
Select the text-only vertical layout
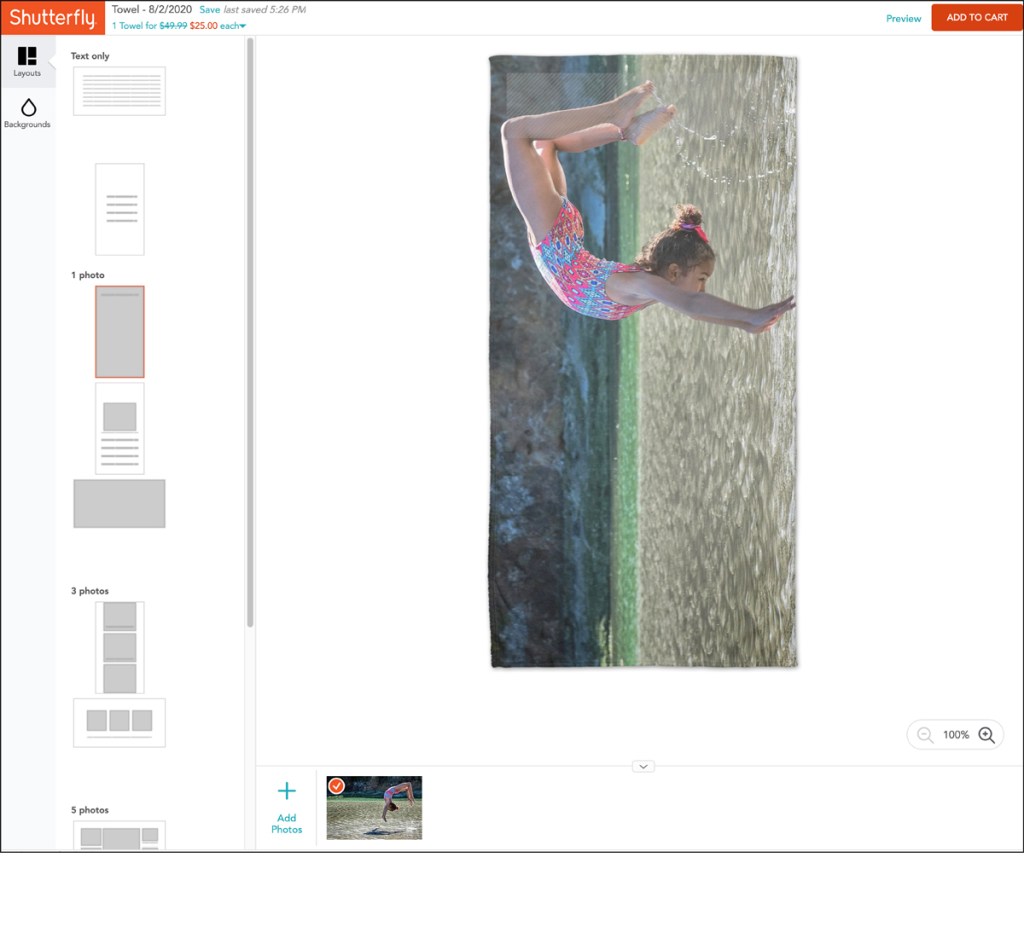point(120,209)
